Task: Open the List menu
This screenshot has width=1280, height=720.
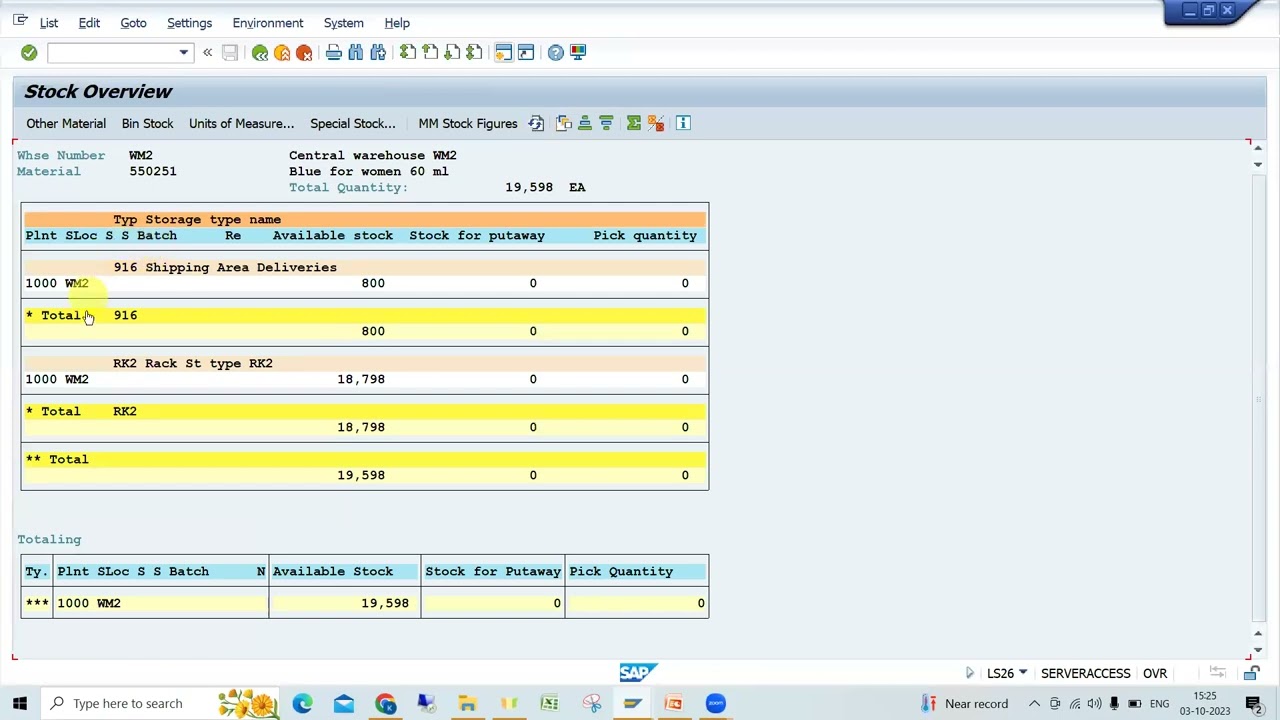Action: pos(48,23)
